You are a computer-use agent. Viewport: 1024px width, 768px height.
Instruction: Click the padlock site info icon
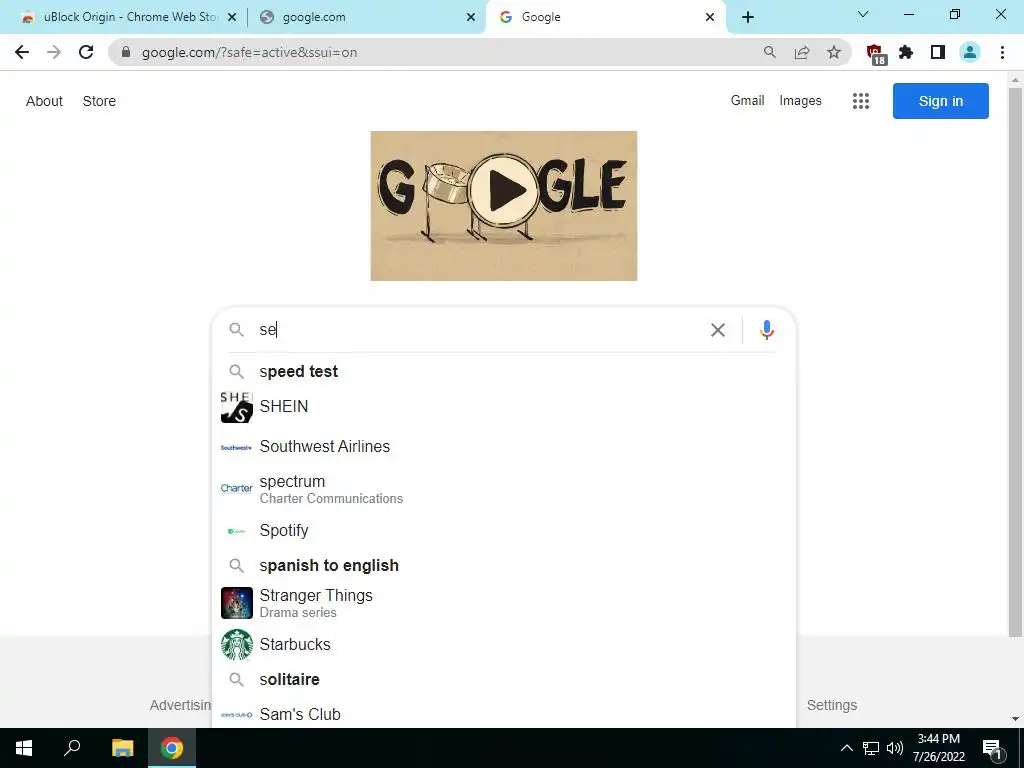(126, 52)
